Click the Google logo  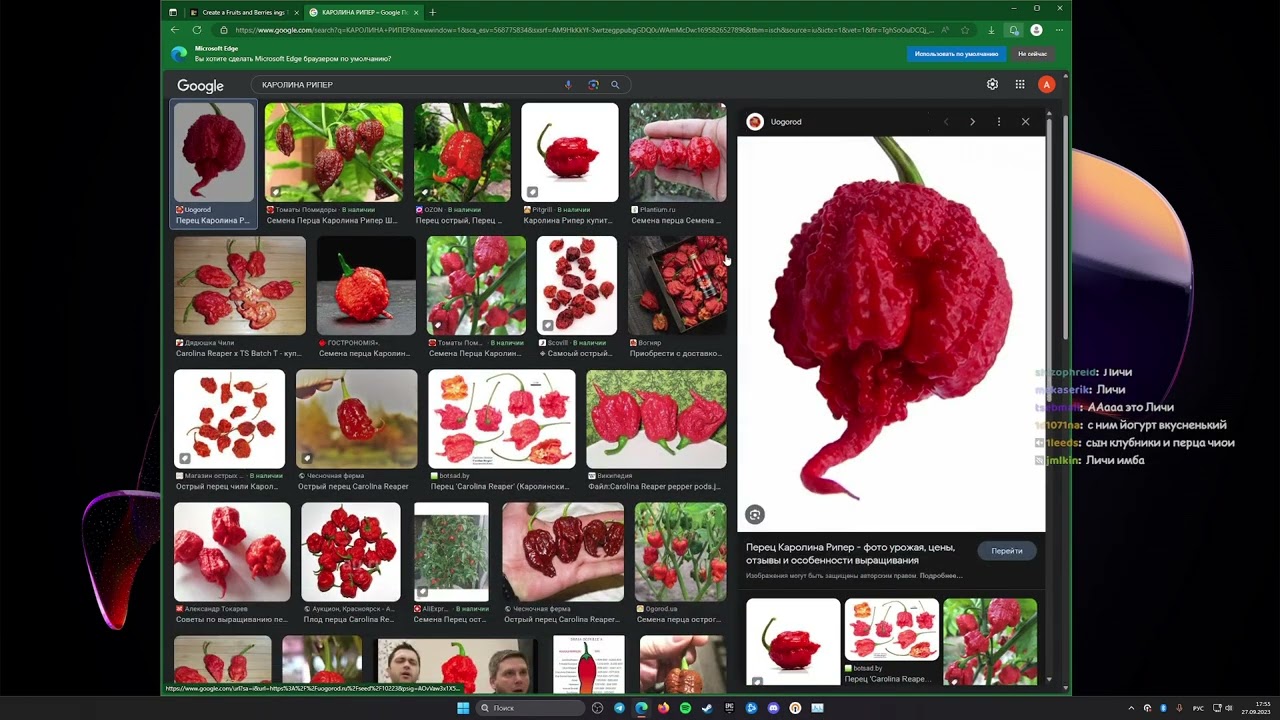[200, 86]
